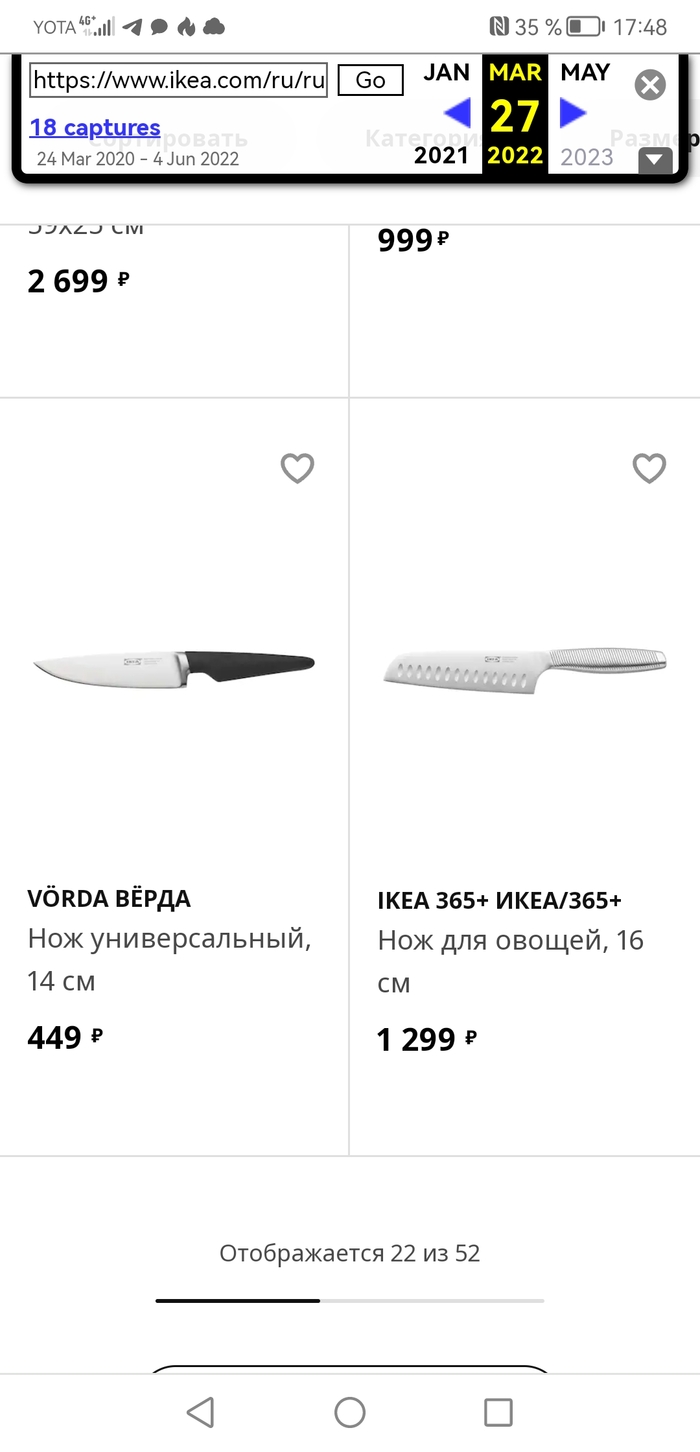This screenshot has width=700, height=1452.
Task: Open the IKEA 365+ ИКЕА/365+ product title
Action: [499, 900]
